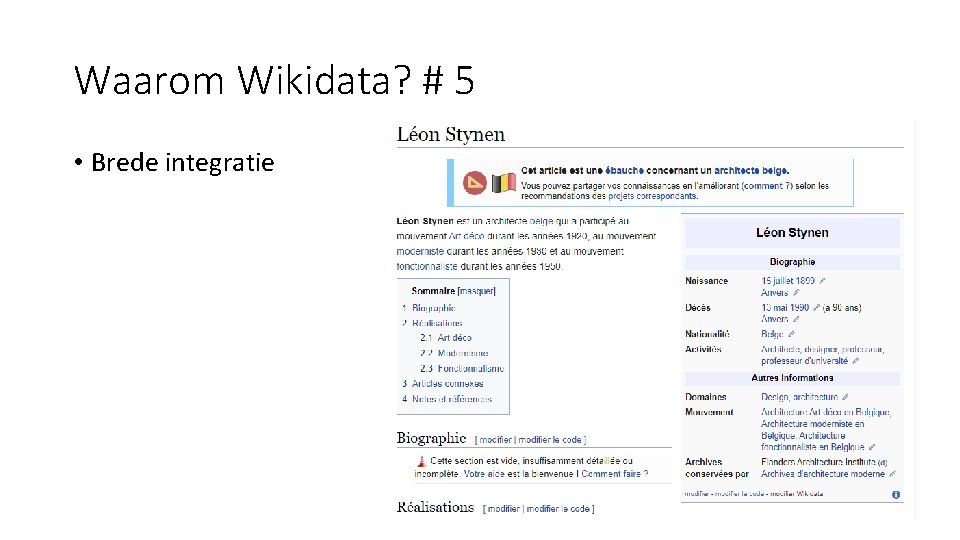Open the 15 juillet 1899 date link
The width and height of the screenshot is (960, 540).
click(x=788, y=280)
